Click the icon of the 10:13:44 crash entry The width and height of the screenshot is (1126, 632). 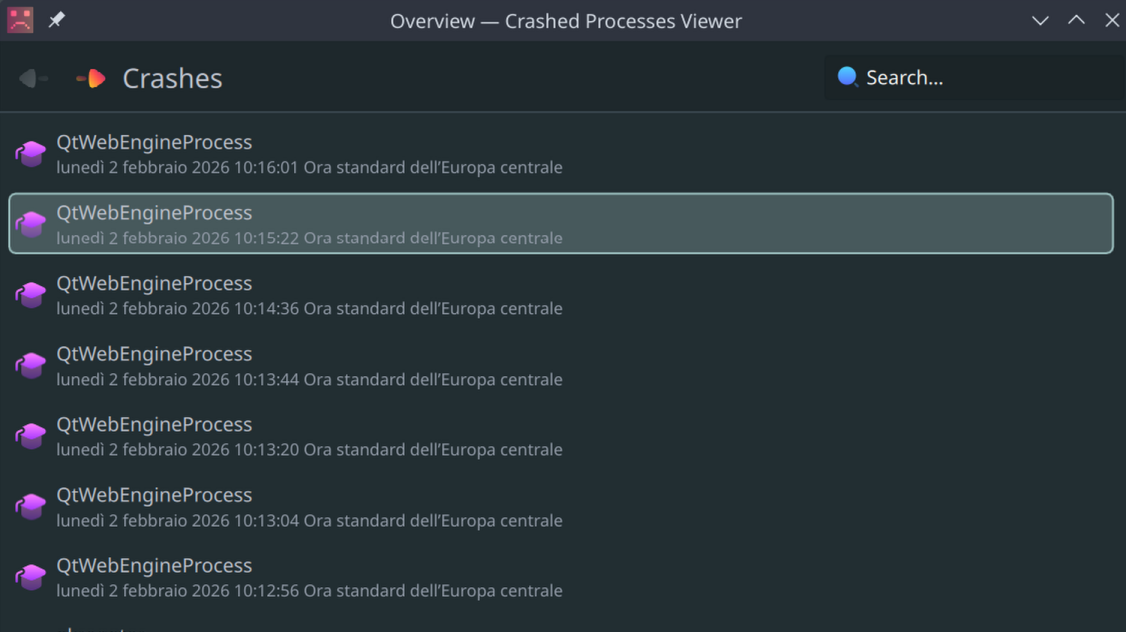31,365
